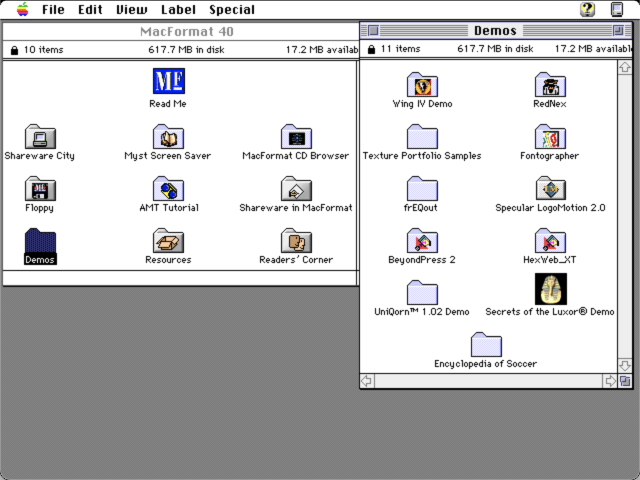Click the Demos window title text

pyautogui.click(x=495, y=31)
